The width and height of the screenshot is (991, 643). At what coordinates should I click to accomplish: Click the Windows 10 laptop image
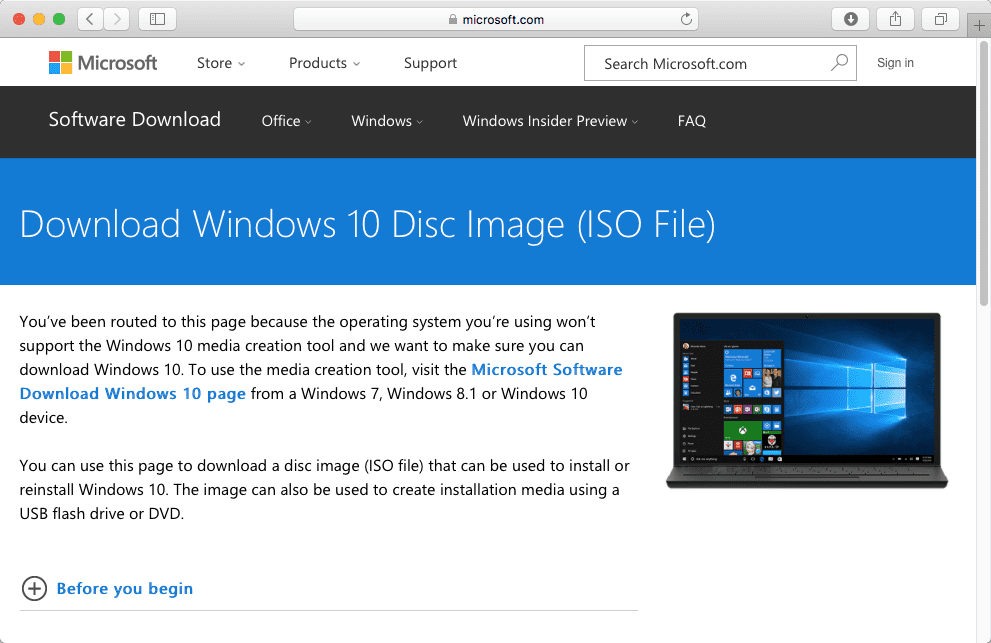pos(807,401)
